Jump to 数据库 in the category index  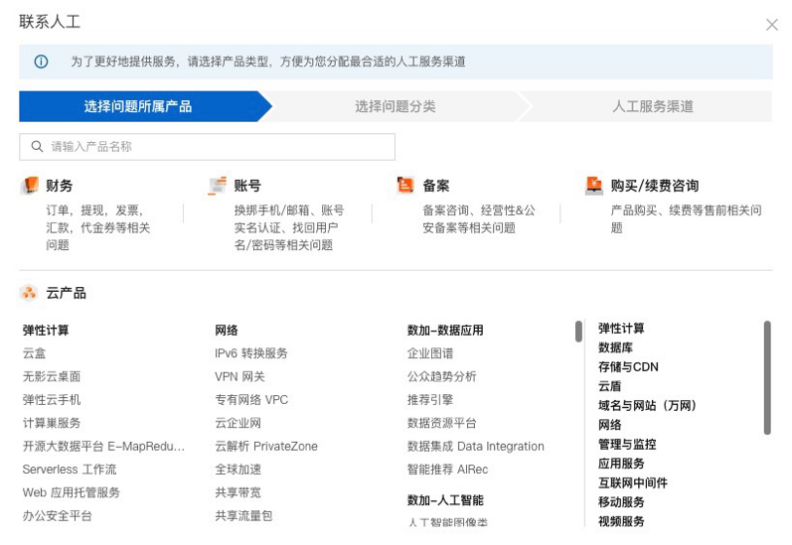pos(615,348)
